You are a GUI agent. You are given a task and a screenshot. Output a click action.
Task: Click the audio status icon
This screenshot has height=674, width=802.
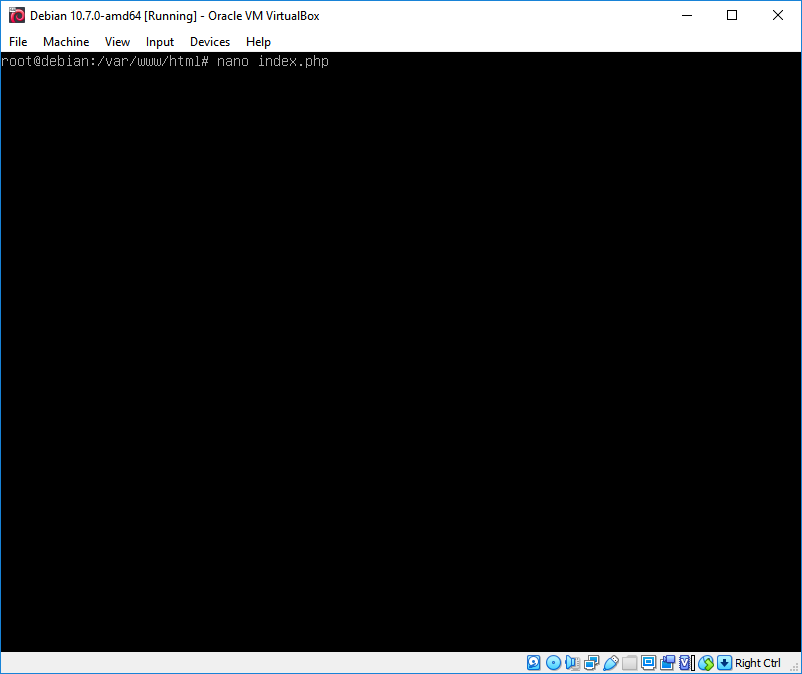(x=572, y=663)
